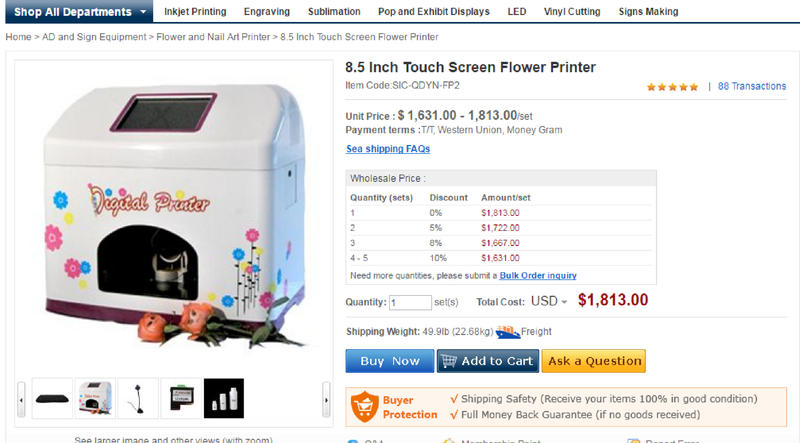The width and height of the screenshot is (800, 443).
Task: Click the freight ship icon
Action: pyautogui.click(x=508, y=332)
